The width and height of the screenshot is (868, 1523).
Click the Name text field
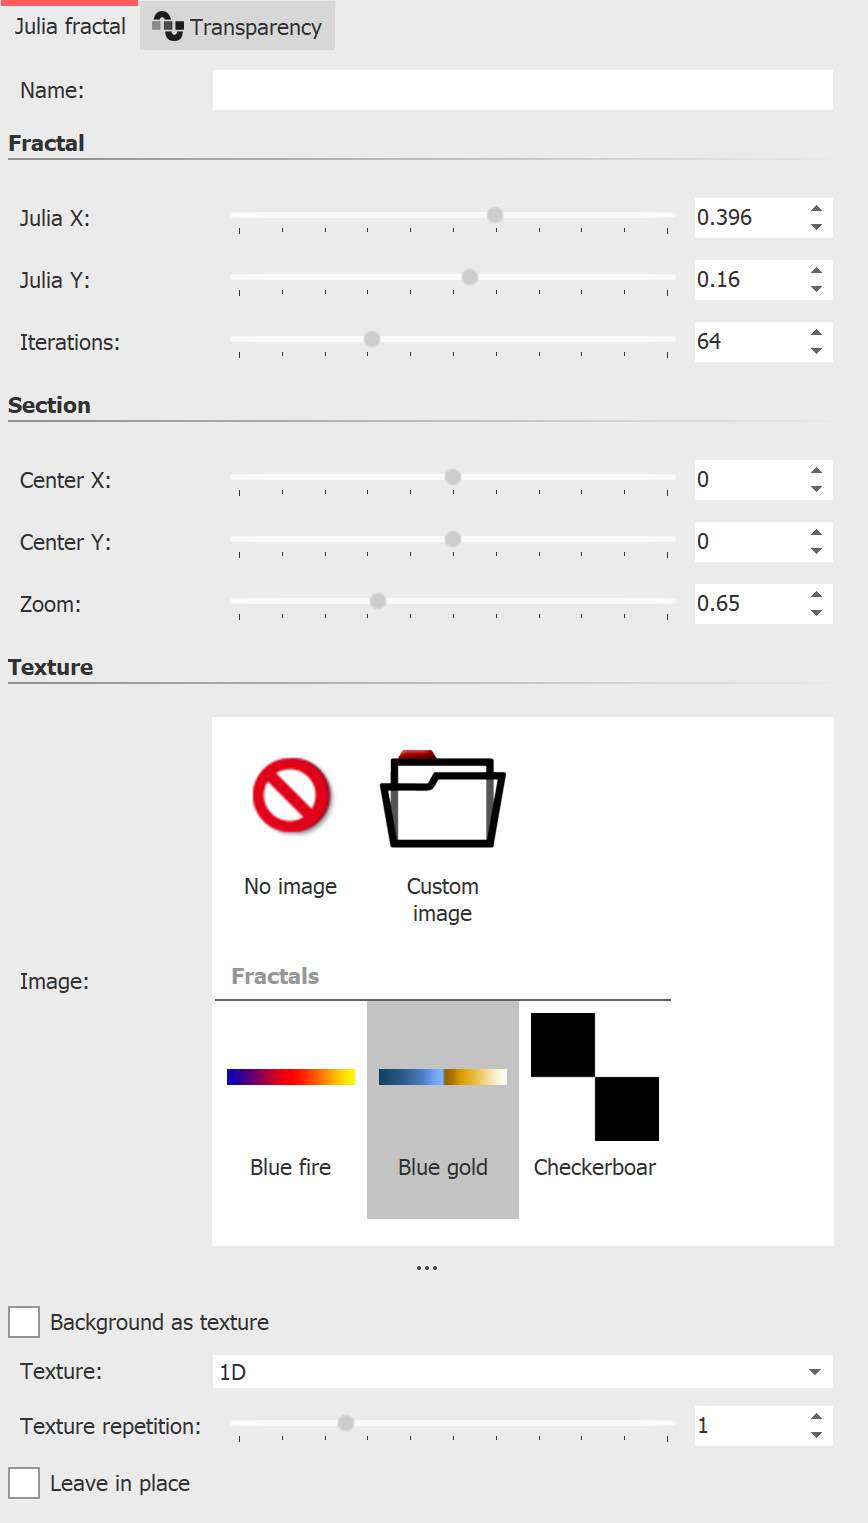pyautogui.click(x=522, y=90)
